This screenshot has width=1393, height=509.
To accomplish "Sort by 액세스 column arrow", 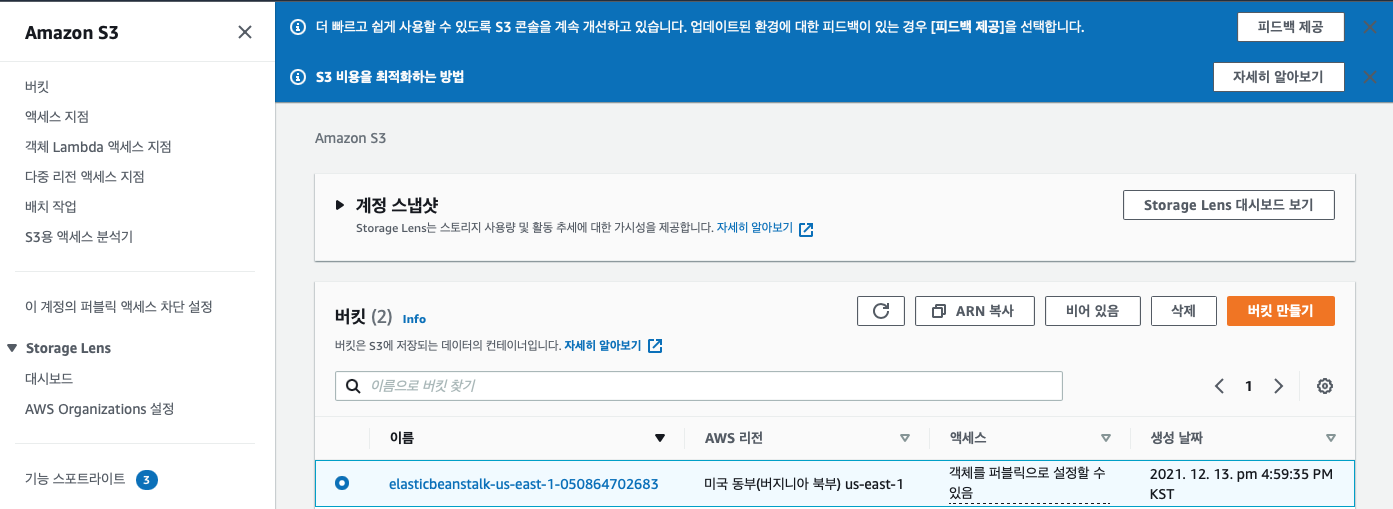I will tap(1106, 438).
